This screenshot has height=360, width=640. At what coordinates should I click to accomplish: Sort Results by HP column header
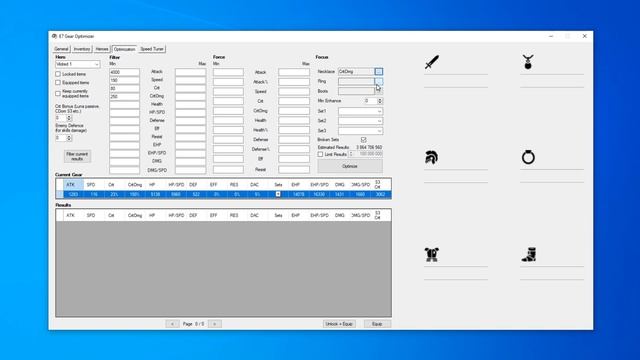155,216
